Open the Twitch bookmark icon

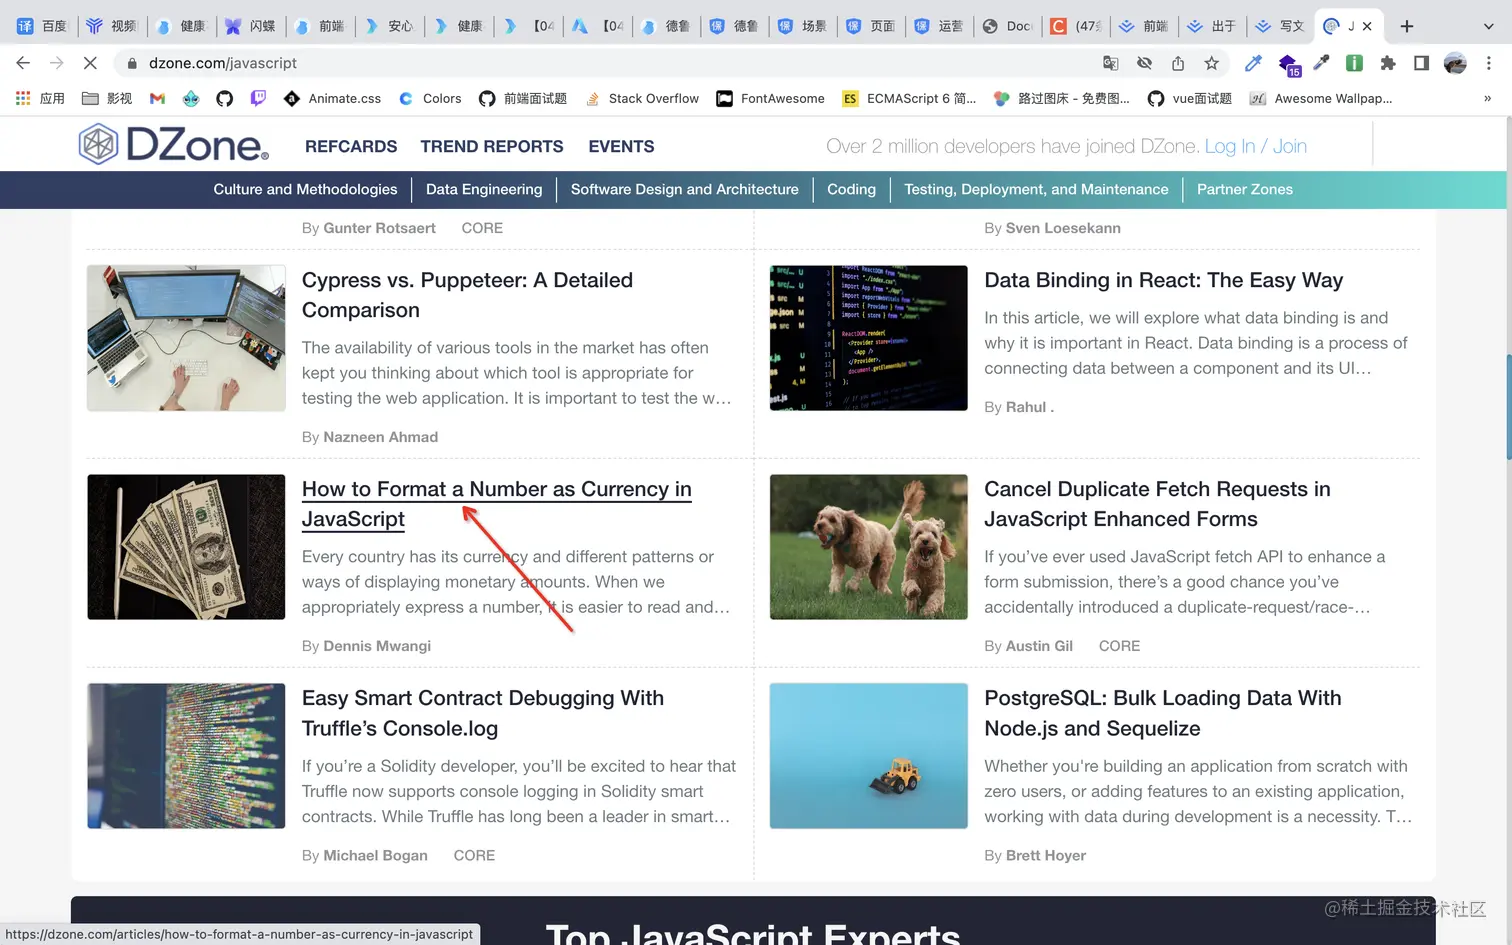(x=258, y=98)
